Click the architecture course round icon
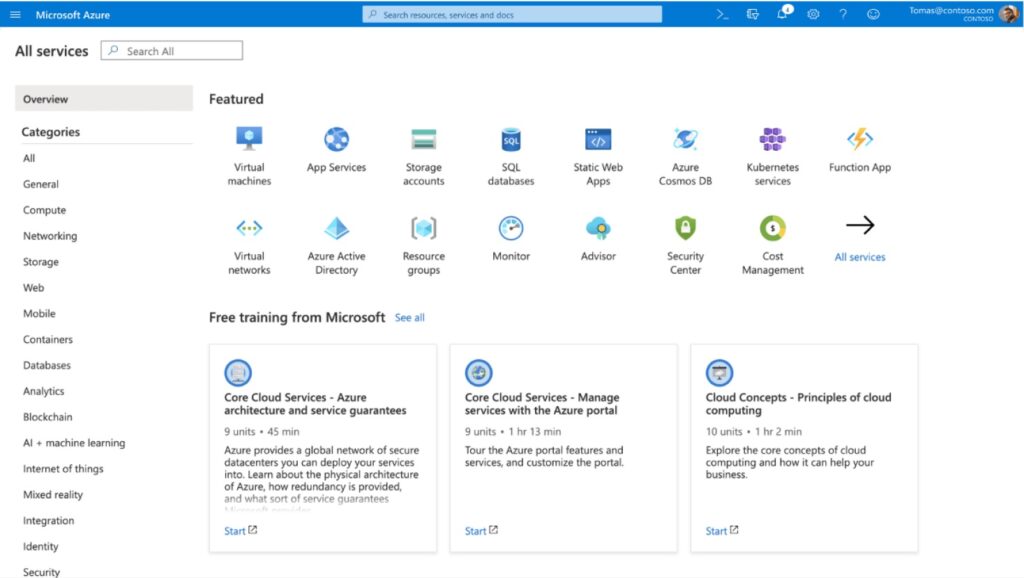Screen dimensions: 1024x578 pos(238,372)
